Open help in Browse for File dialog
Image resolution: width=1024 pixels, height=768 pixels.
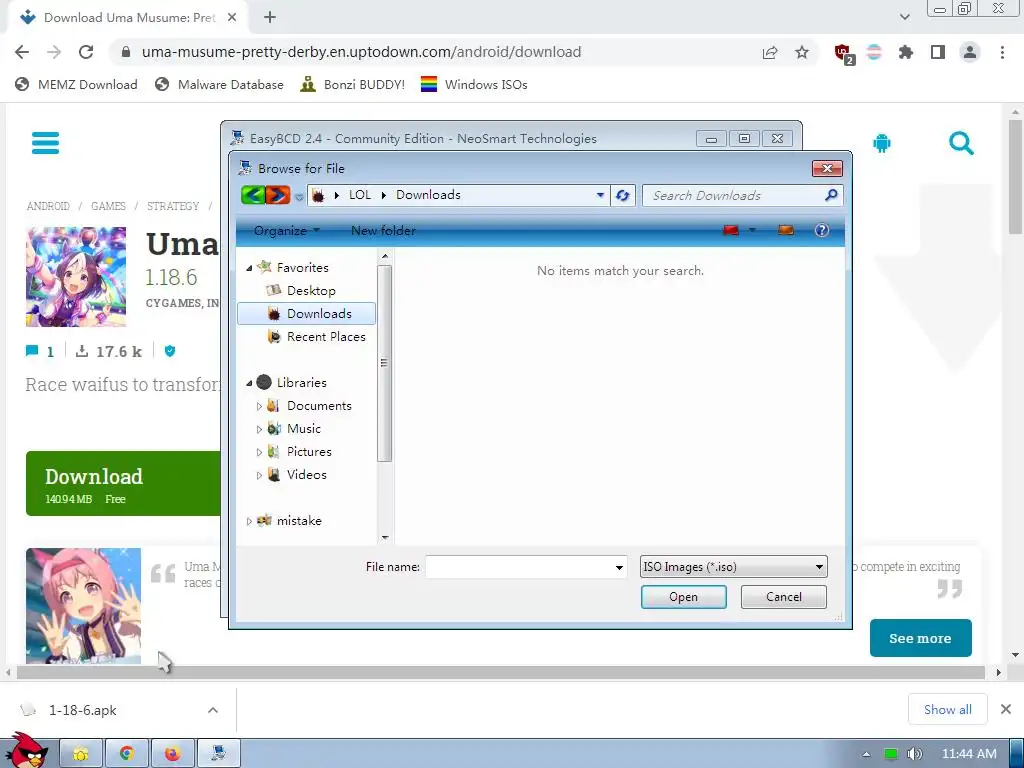[x=822, y=230]
